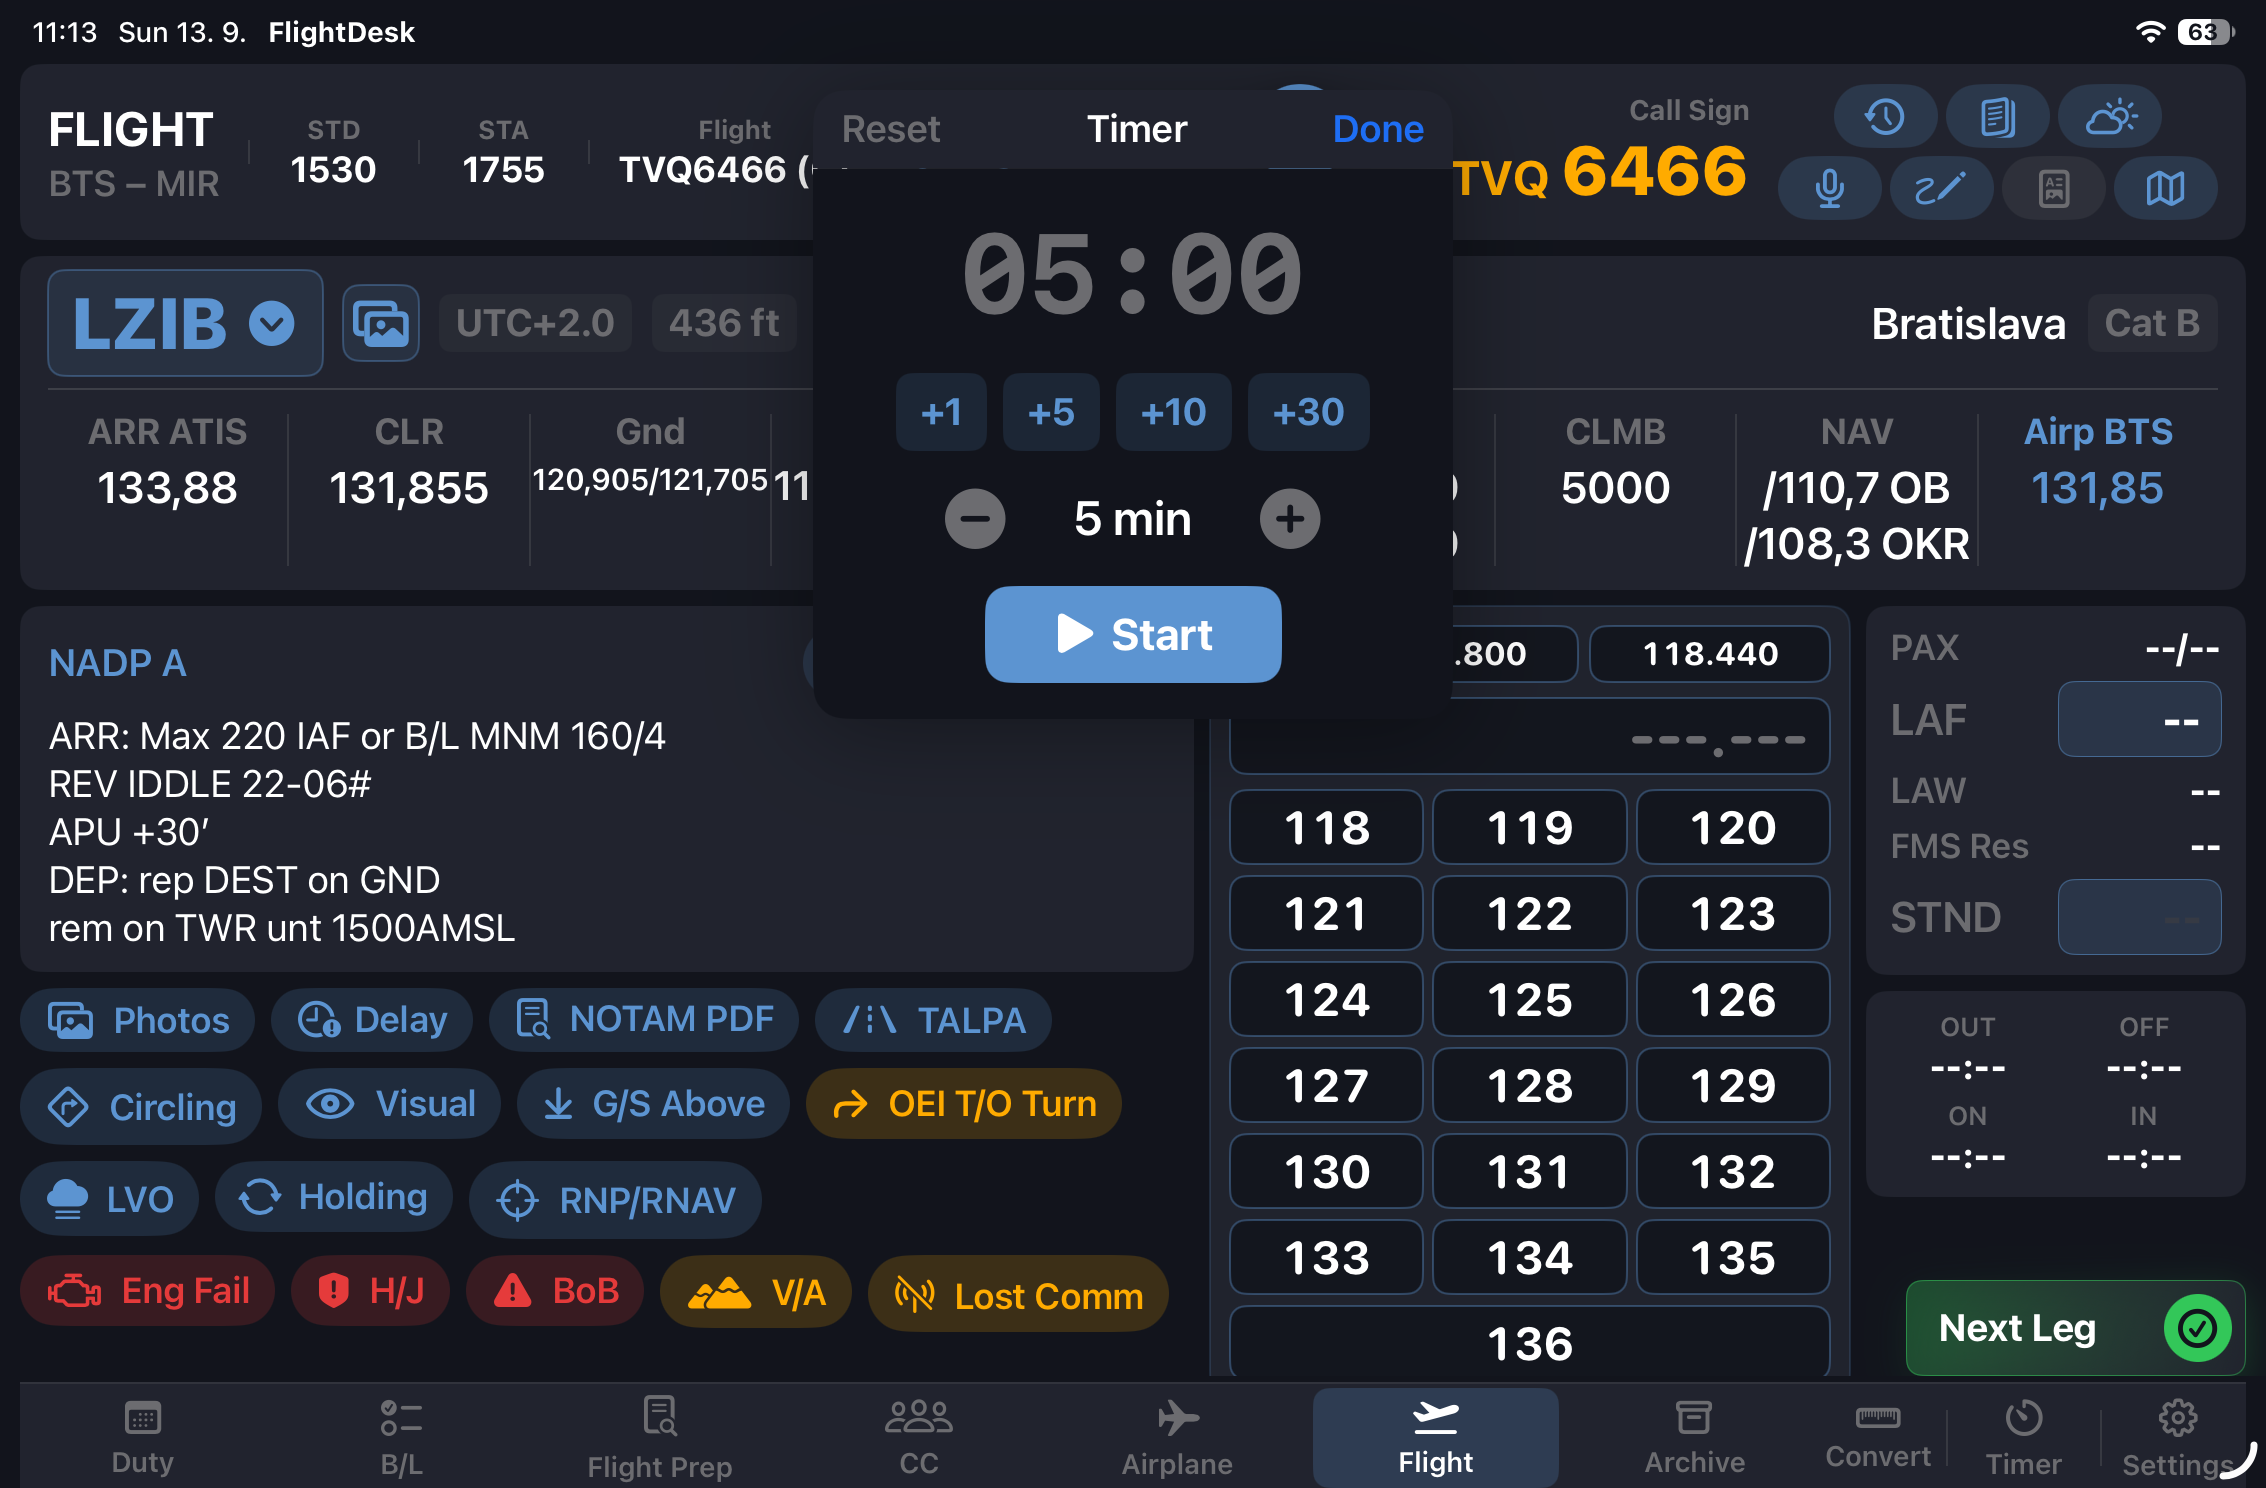Decrease timer minutes with minus
The image size is (2266, 1488).
point(975,519)
